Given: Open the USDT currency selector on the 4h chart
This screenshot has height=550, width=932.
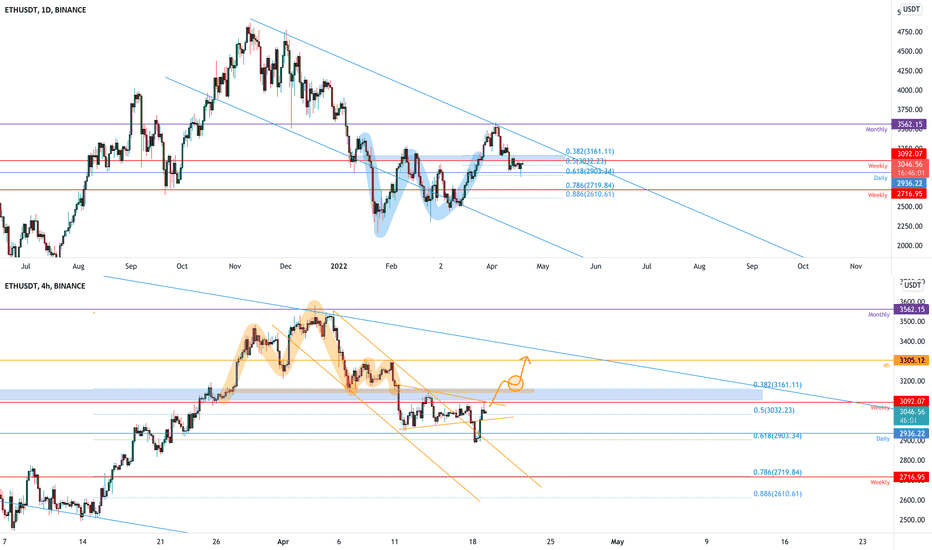Looking at the screenshot, I should click(912, 285).
